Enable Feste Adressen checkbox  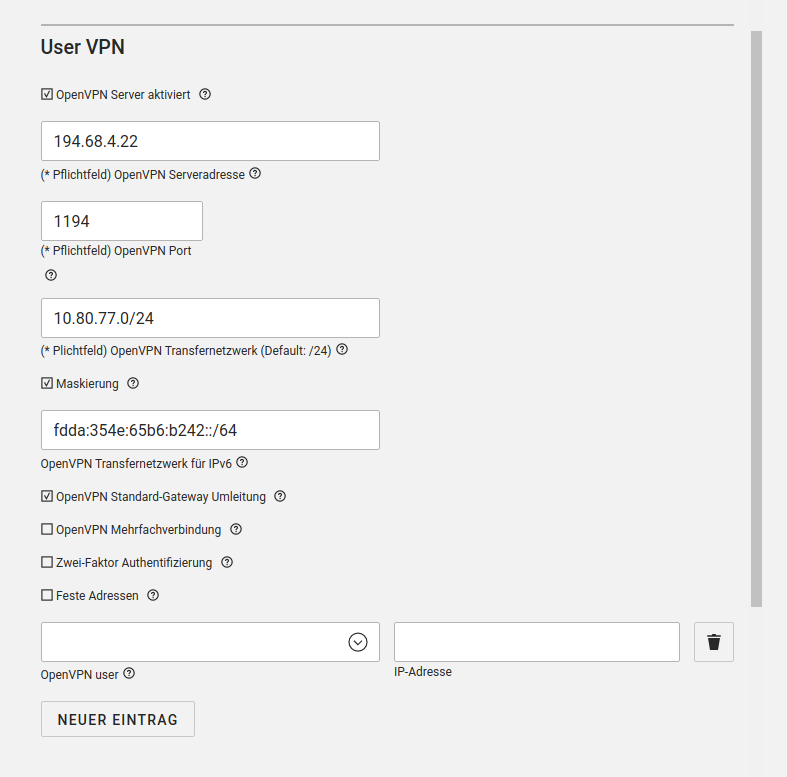(x=47, y=595)
